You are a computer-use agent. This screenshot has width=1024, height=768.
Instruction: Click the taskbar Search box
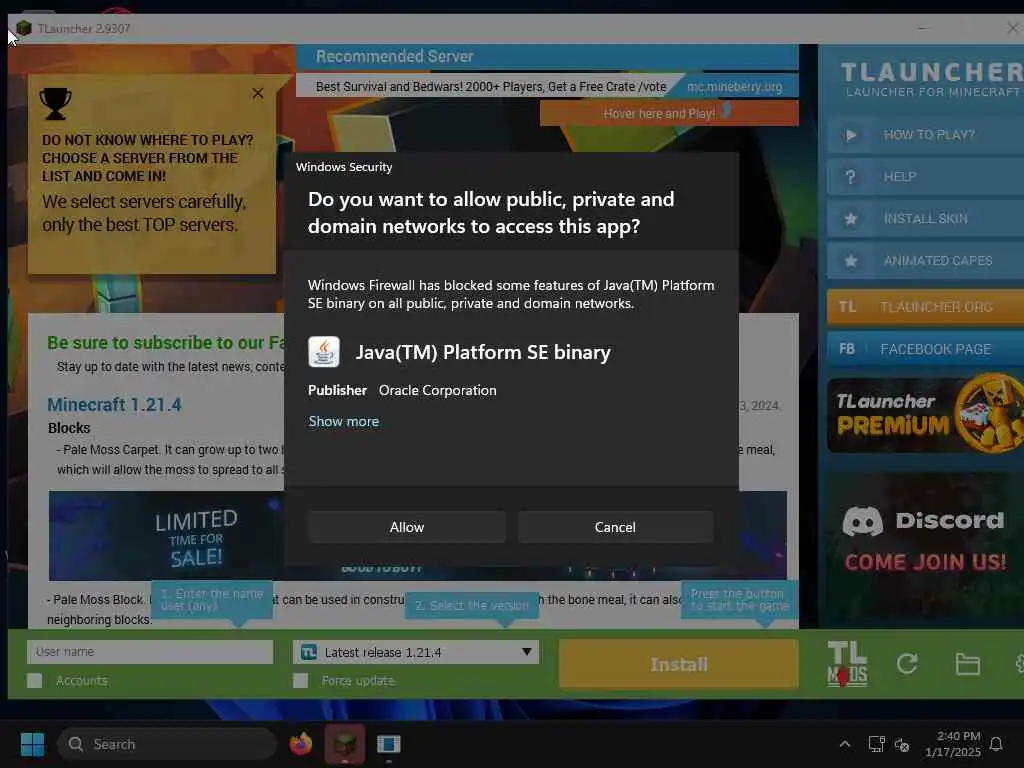(167, 744)
